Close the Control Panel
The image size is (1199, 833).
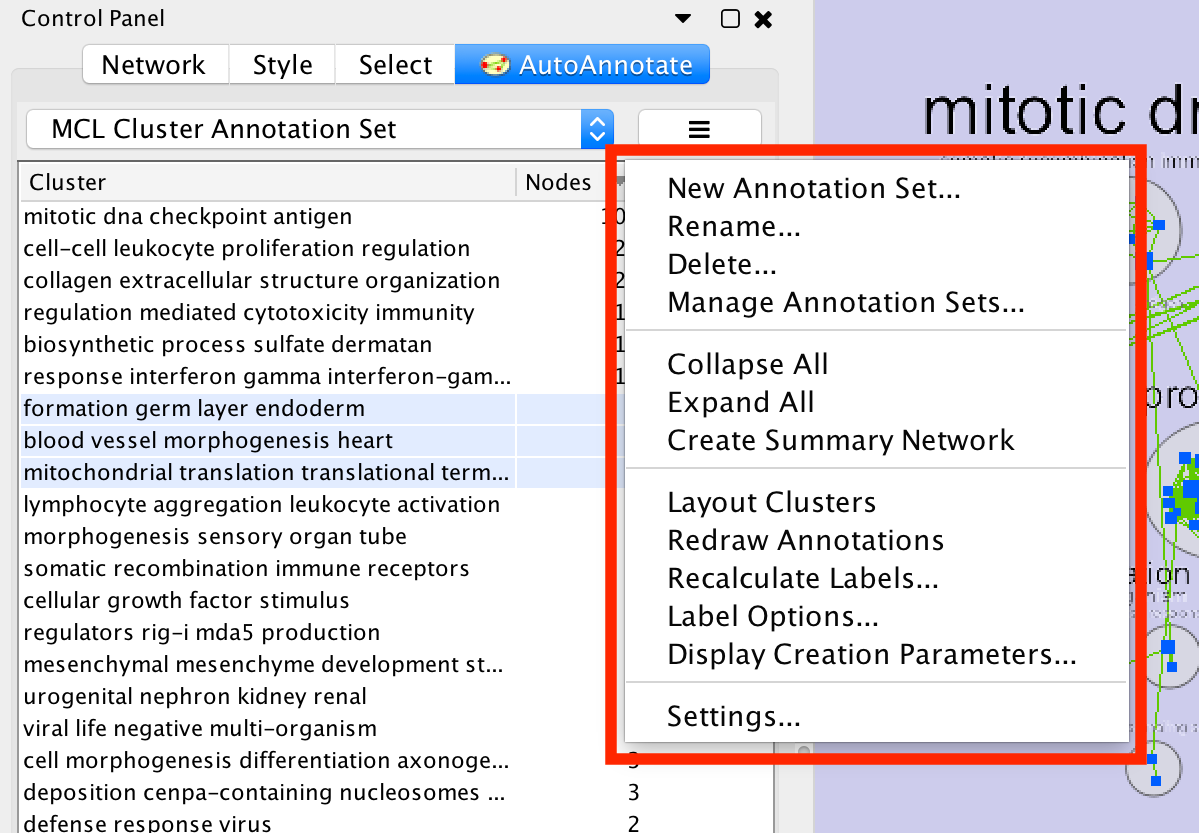[762, 19]
